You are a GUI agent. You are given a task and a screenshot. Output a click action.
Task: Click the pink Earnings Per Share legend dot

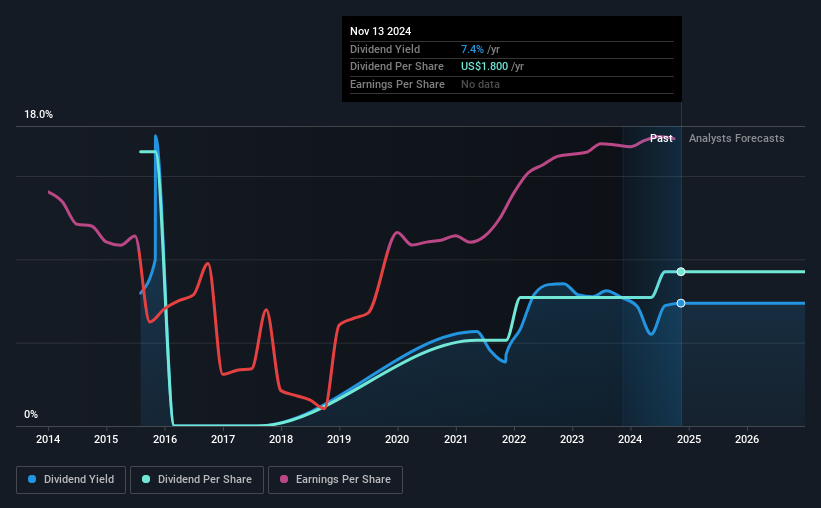coord(284,479)
